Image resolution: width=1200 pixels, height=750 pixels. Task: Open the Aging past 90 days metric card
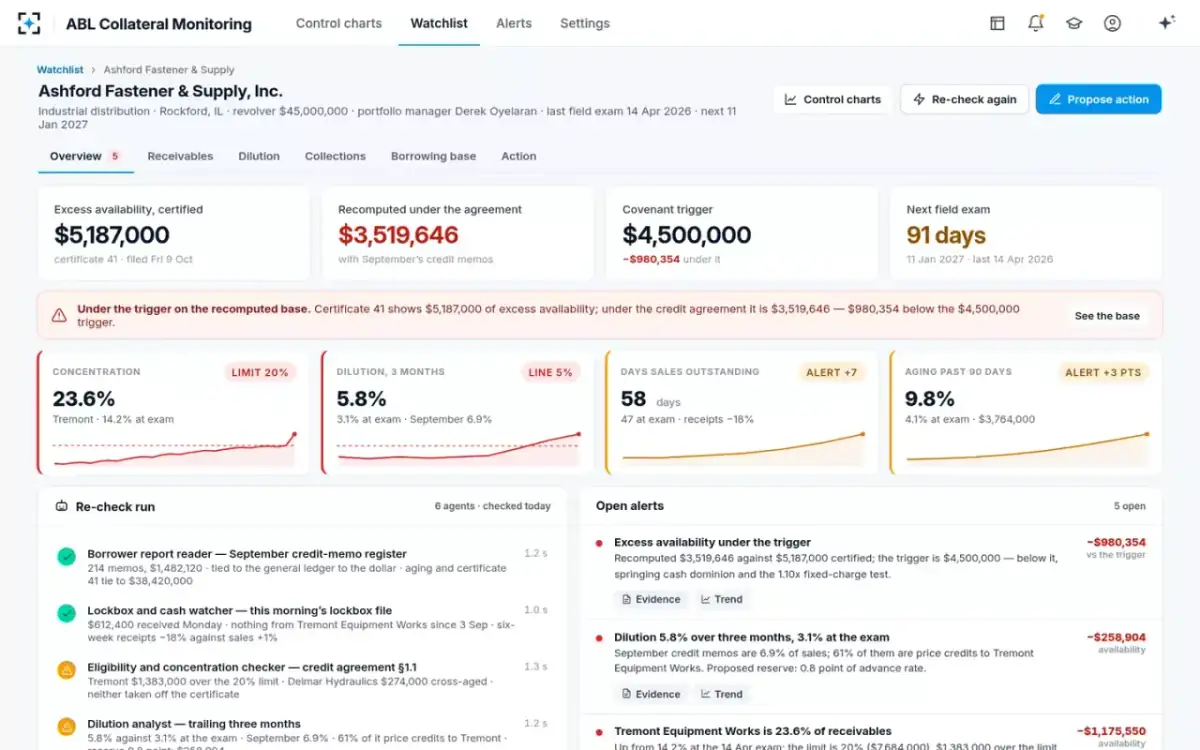tap(1026, 412)
